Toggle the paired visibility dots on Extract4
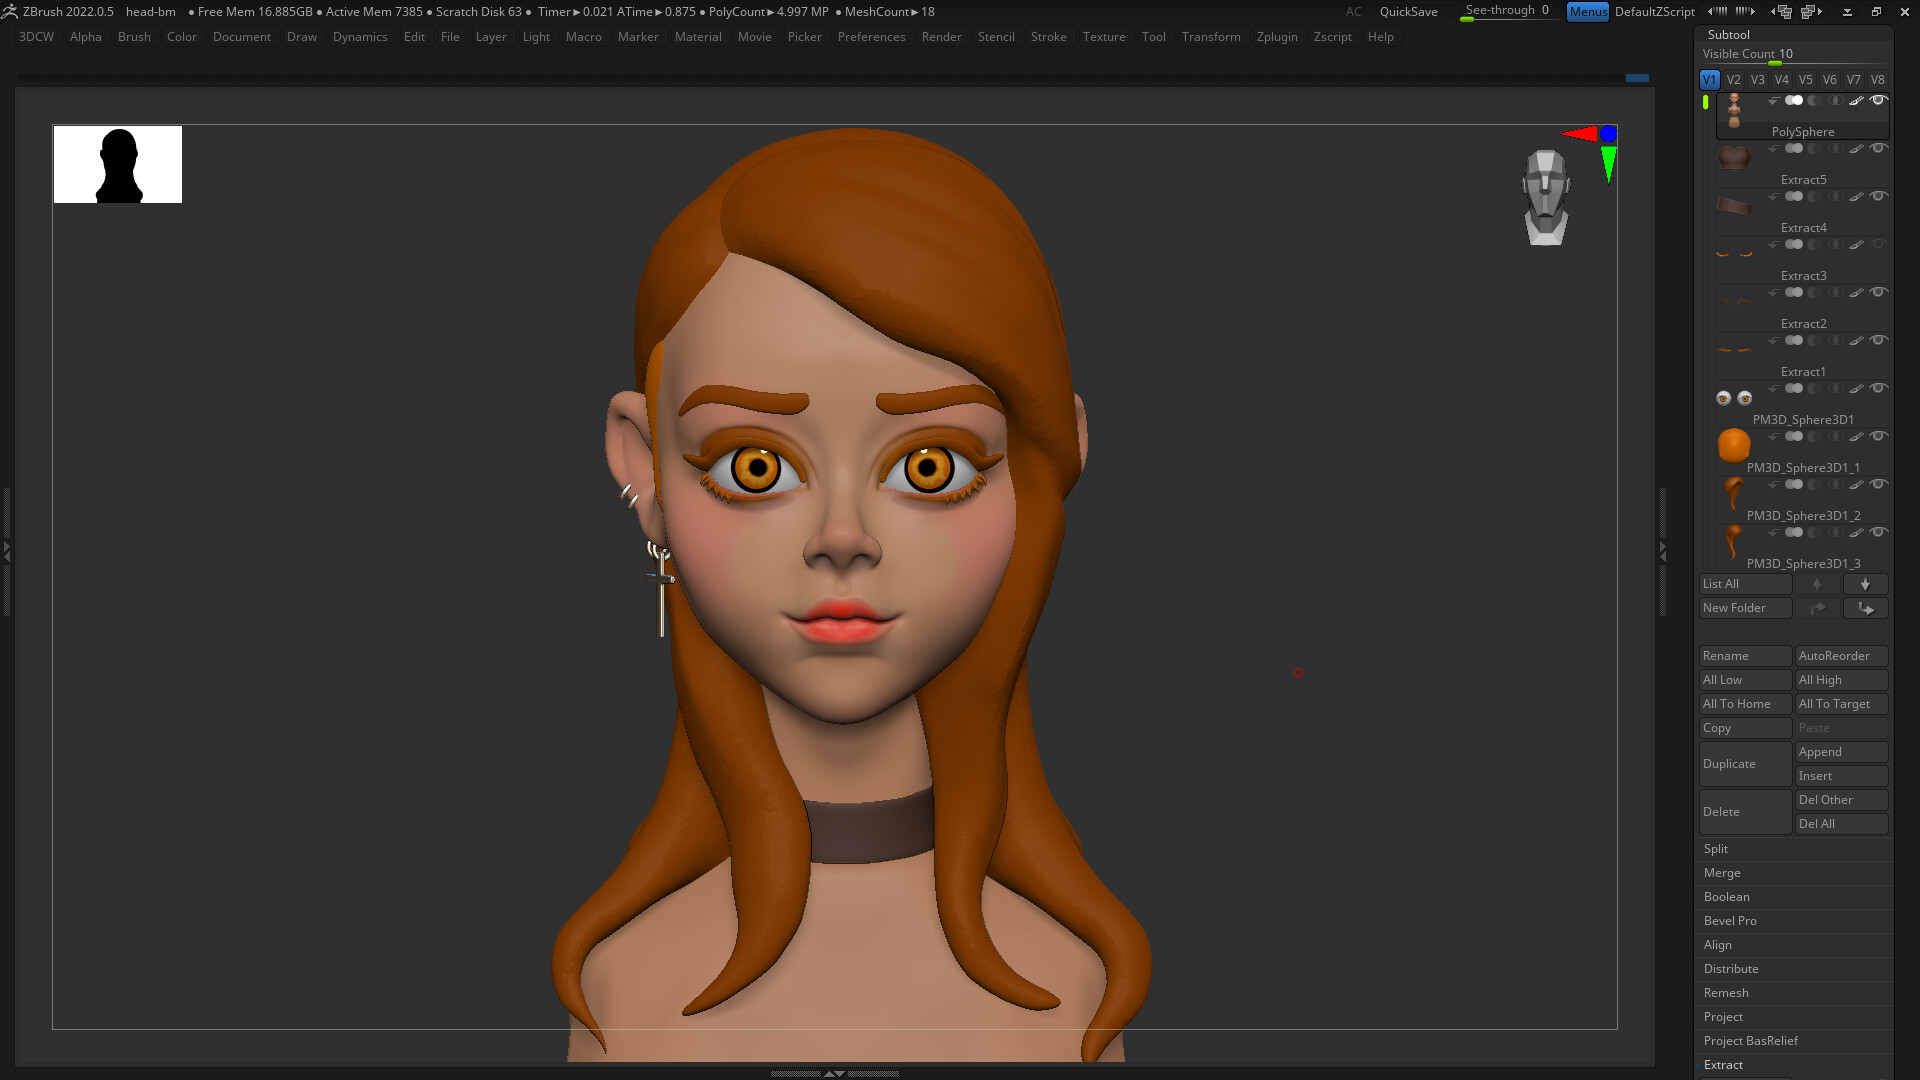1920x1080 pixels. point(1793,196)
